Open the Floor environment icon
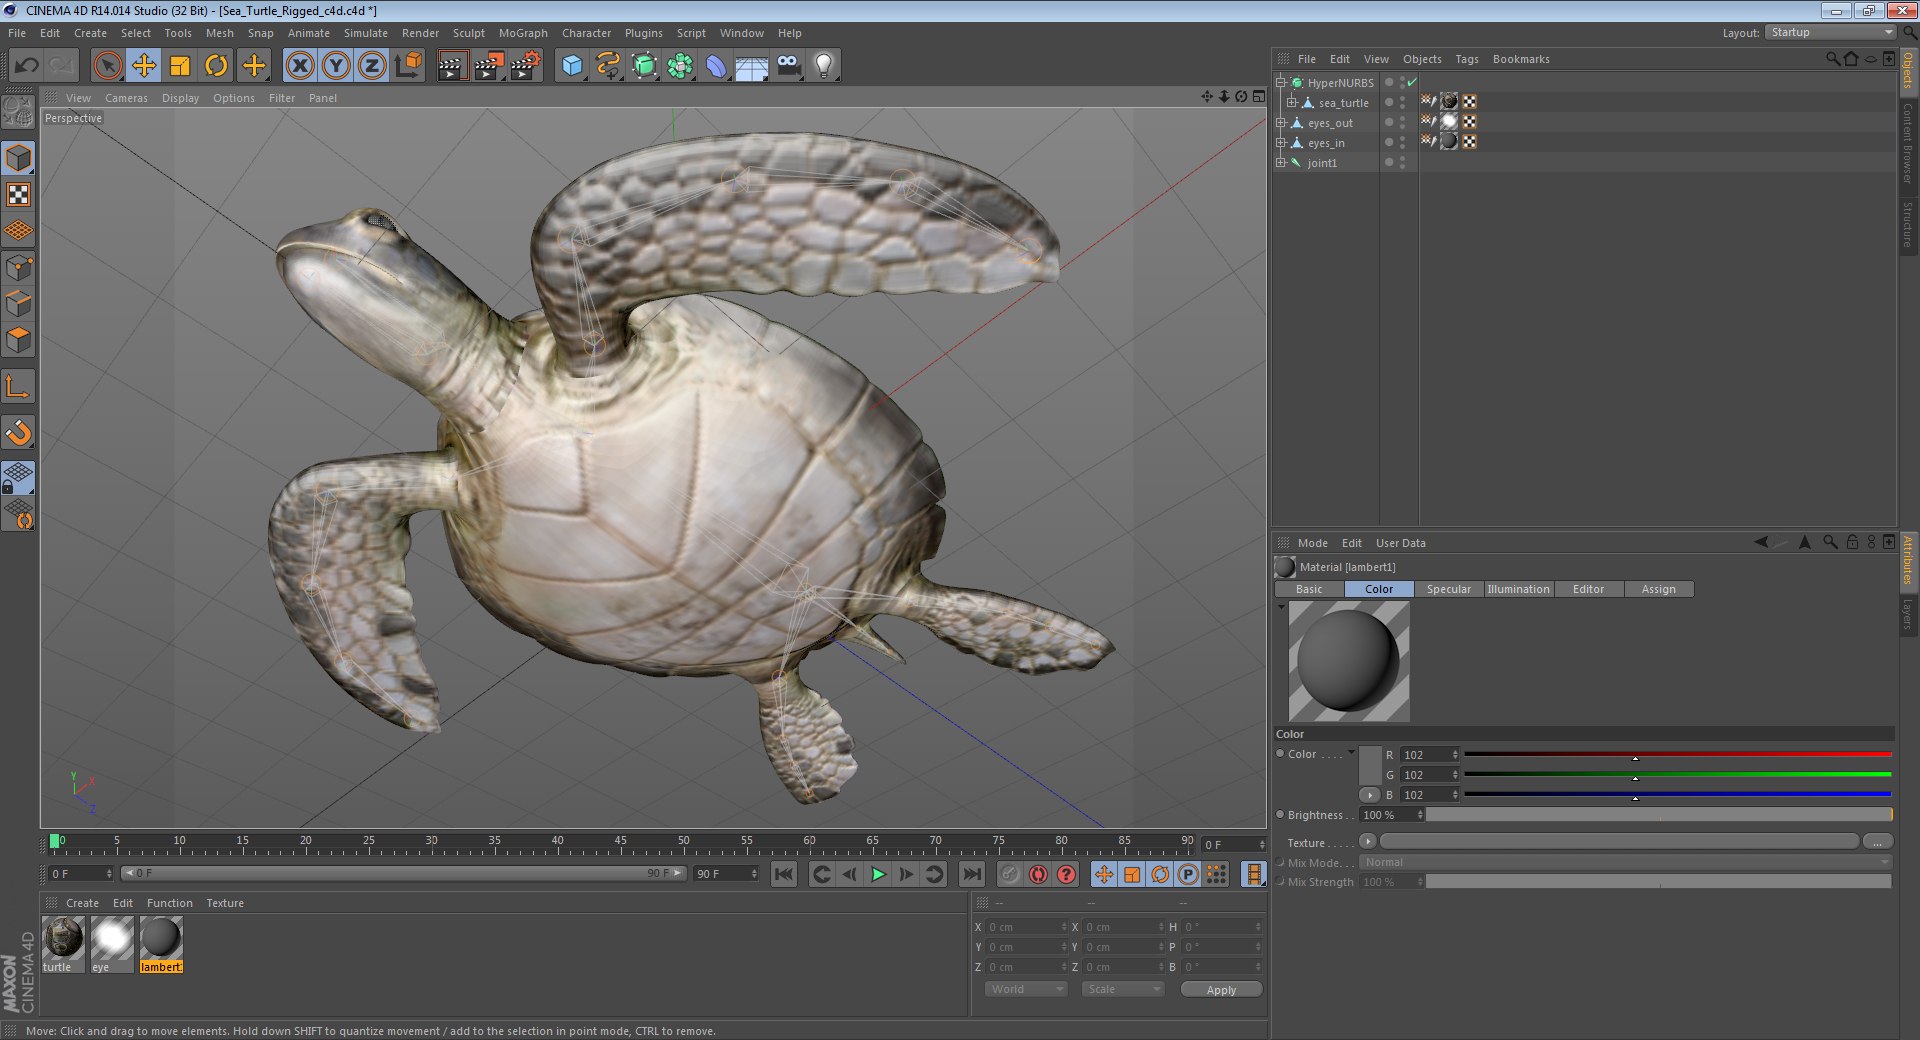The image size is (1920, 1040). (752, 66)
